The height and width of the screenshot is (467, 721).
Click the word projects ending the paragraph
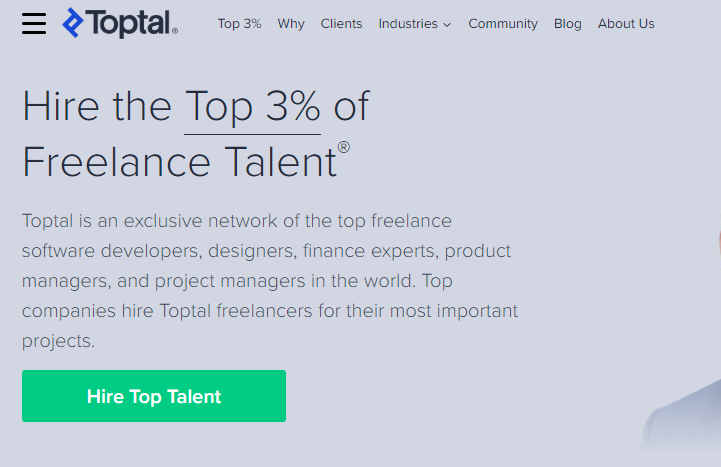pos(58,340)
